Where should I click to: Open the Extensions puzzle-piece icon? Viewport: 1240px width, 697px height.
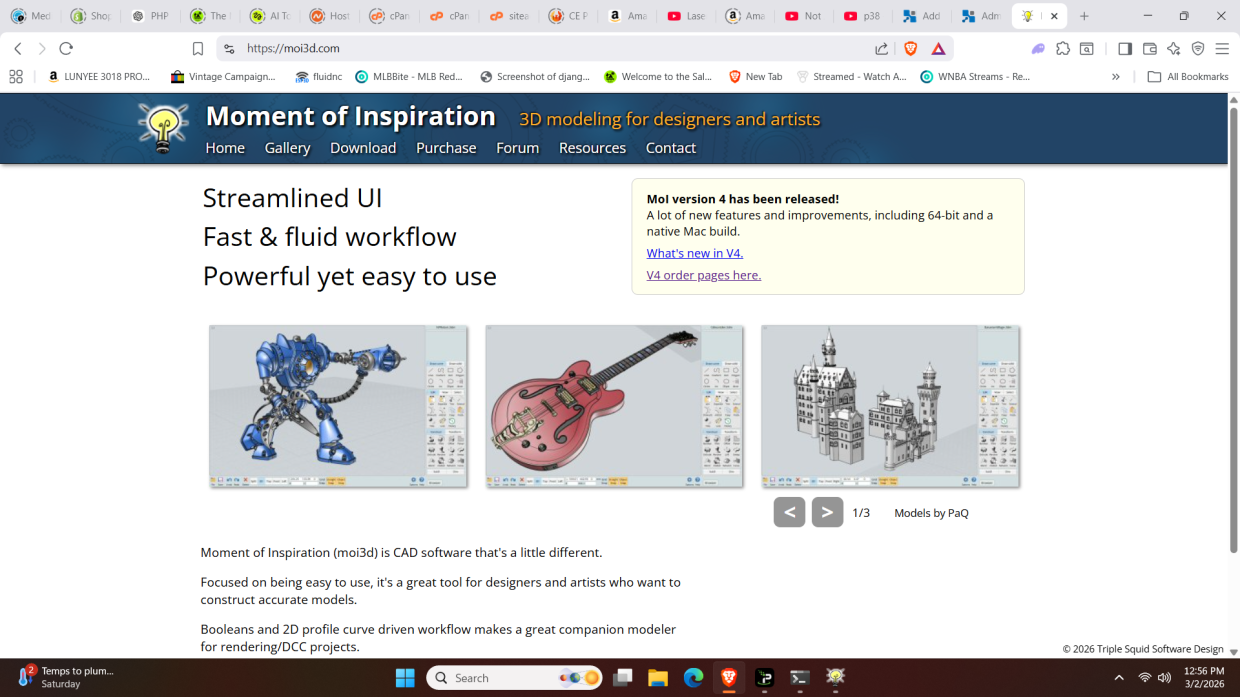[x=1062, y=47]
